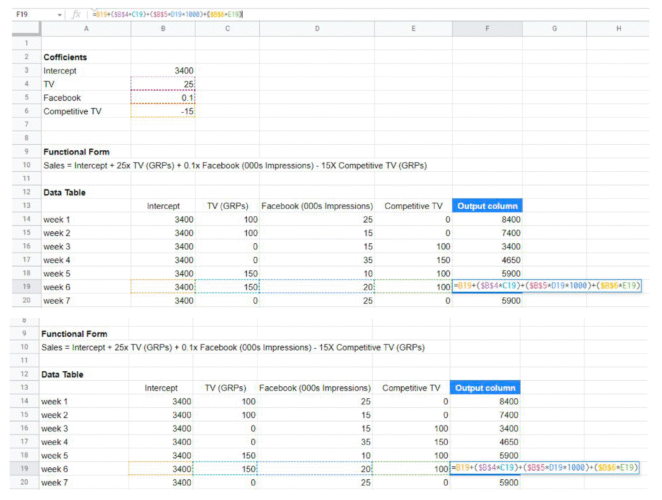Viewport: 662px width, 500px height.
Task: Select column A header
Action: tap(86, 28)
